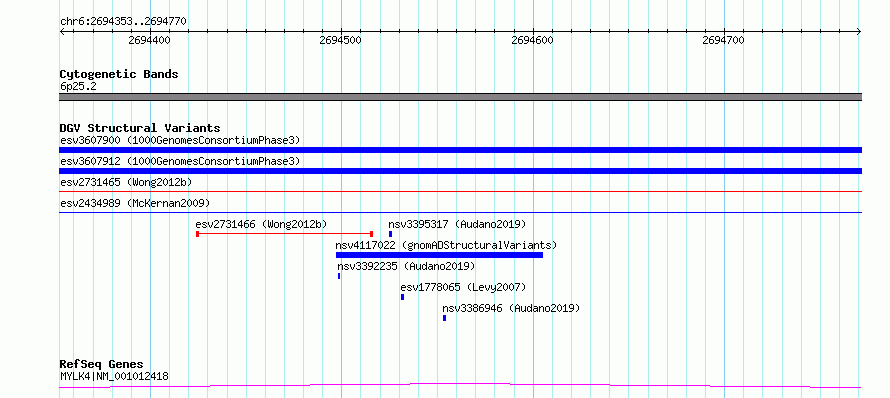Screen dimensions: 890x398
Task: Select the small nsv3395317 blue marker
Action: click(x=391, y=234)
